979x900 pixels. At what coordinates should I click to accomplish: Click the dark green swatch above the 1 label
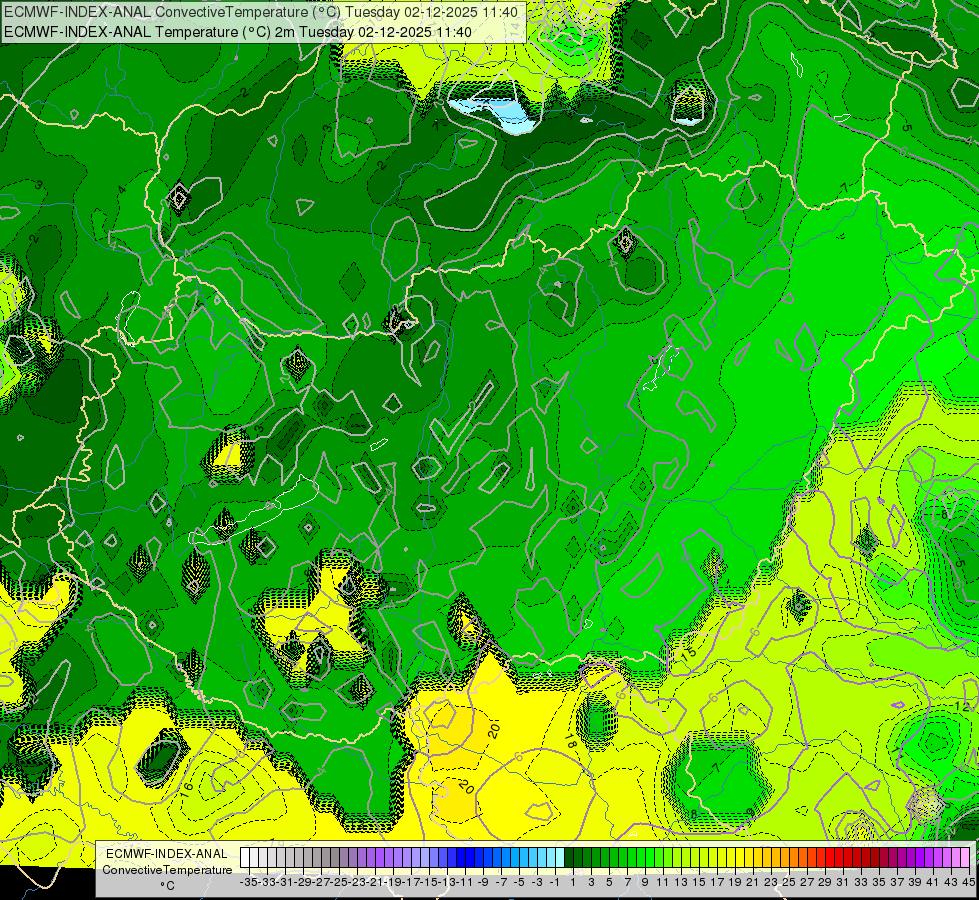coord(569,858)
